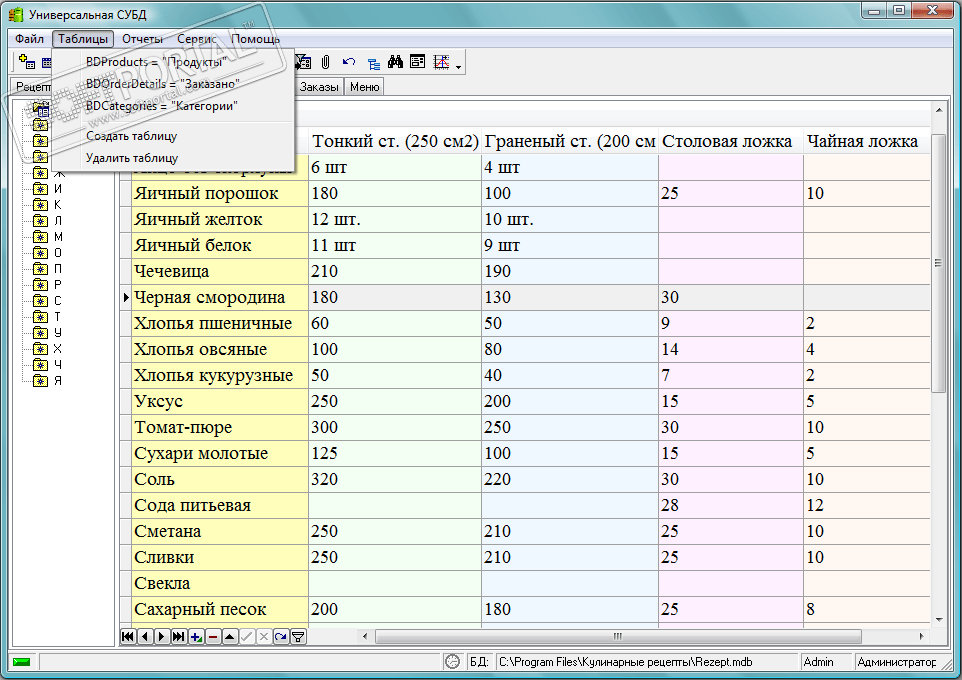Open filter funnel in record navigator
Screen dimensions: 962x680
pos(298,636)
